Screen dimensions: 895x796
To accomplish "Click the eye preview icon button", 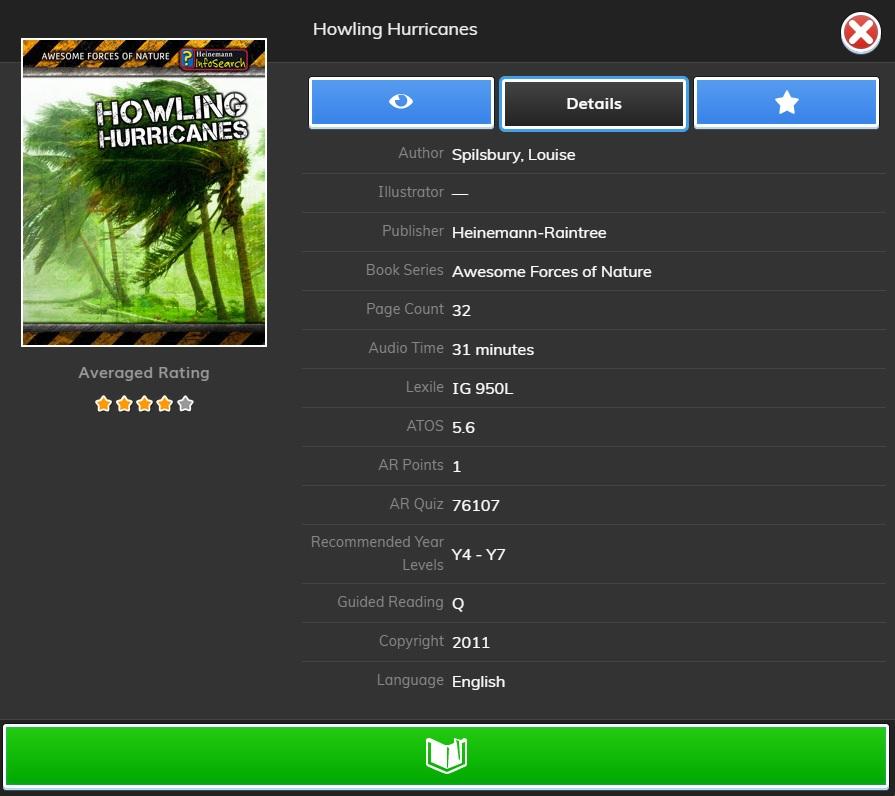I will 401,103.
